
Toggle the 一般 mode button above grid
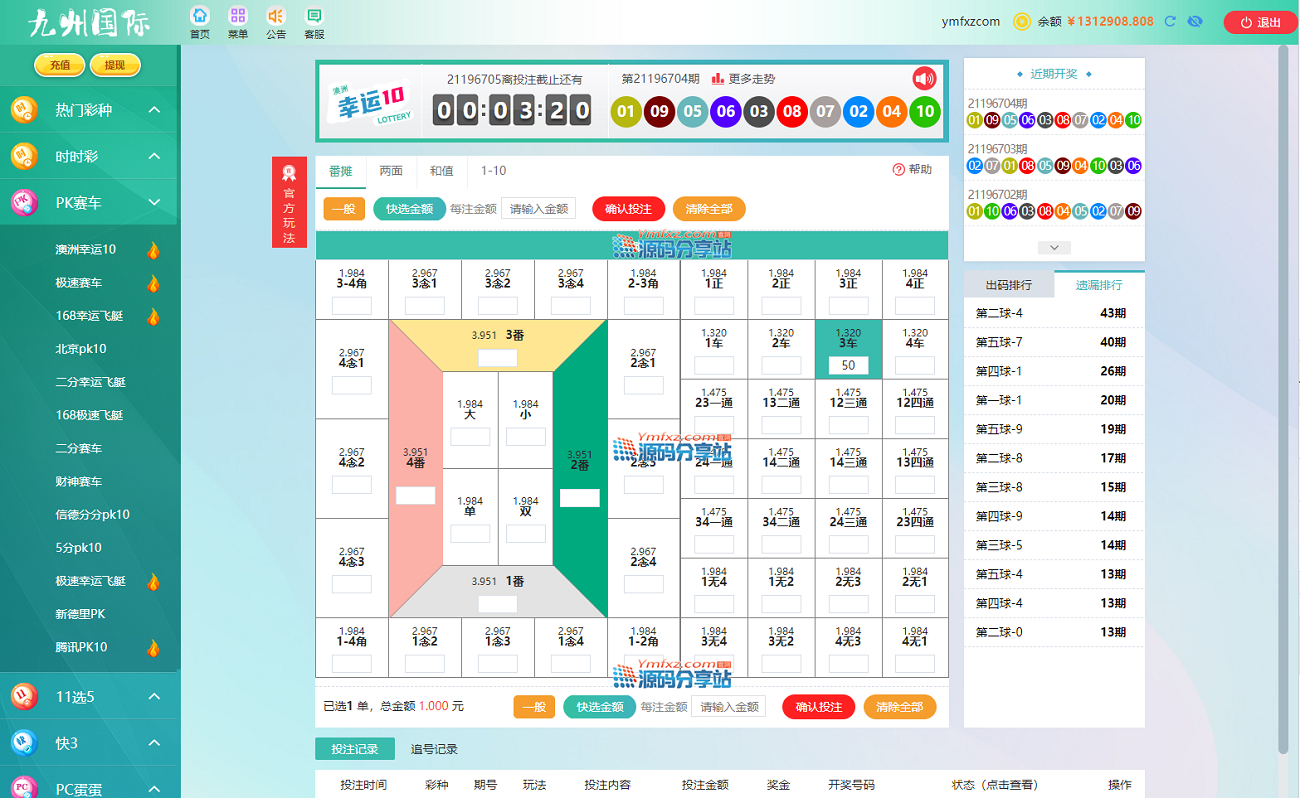click(343, 209)
